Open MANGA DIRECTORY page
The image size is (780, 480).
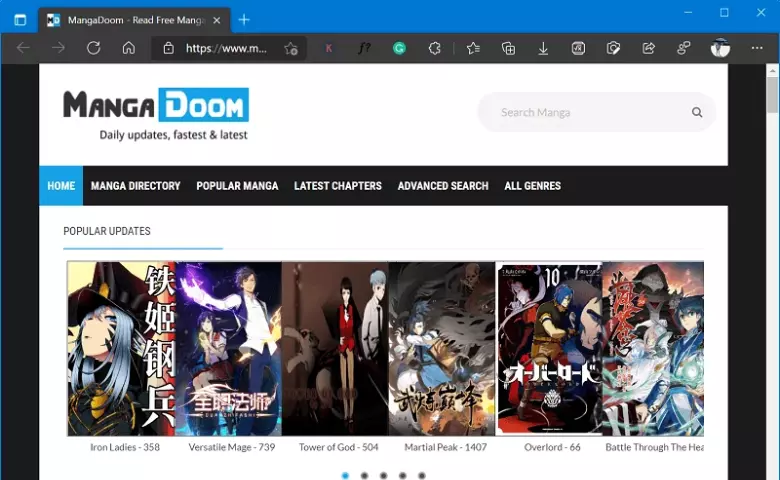point(135,186)
